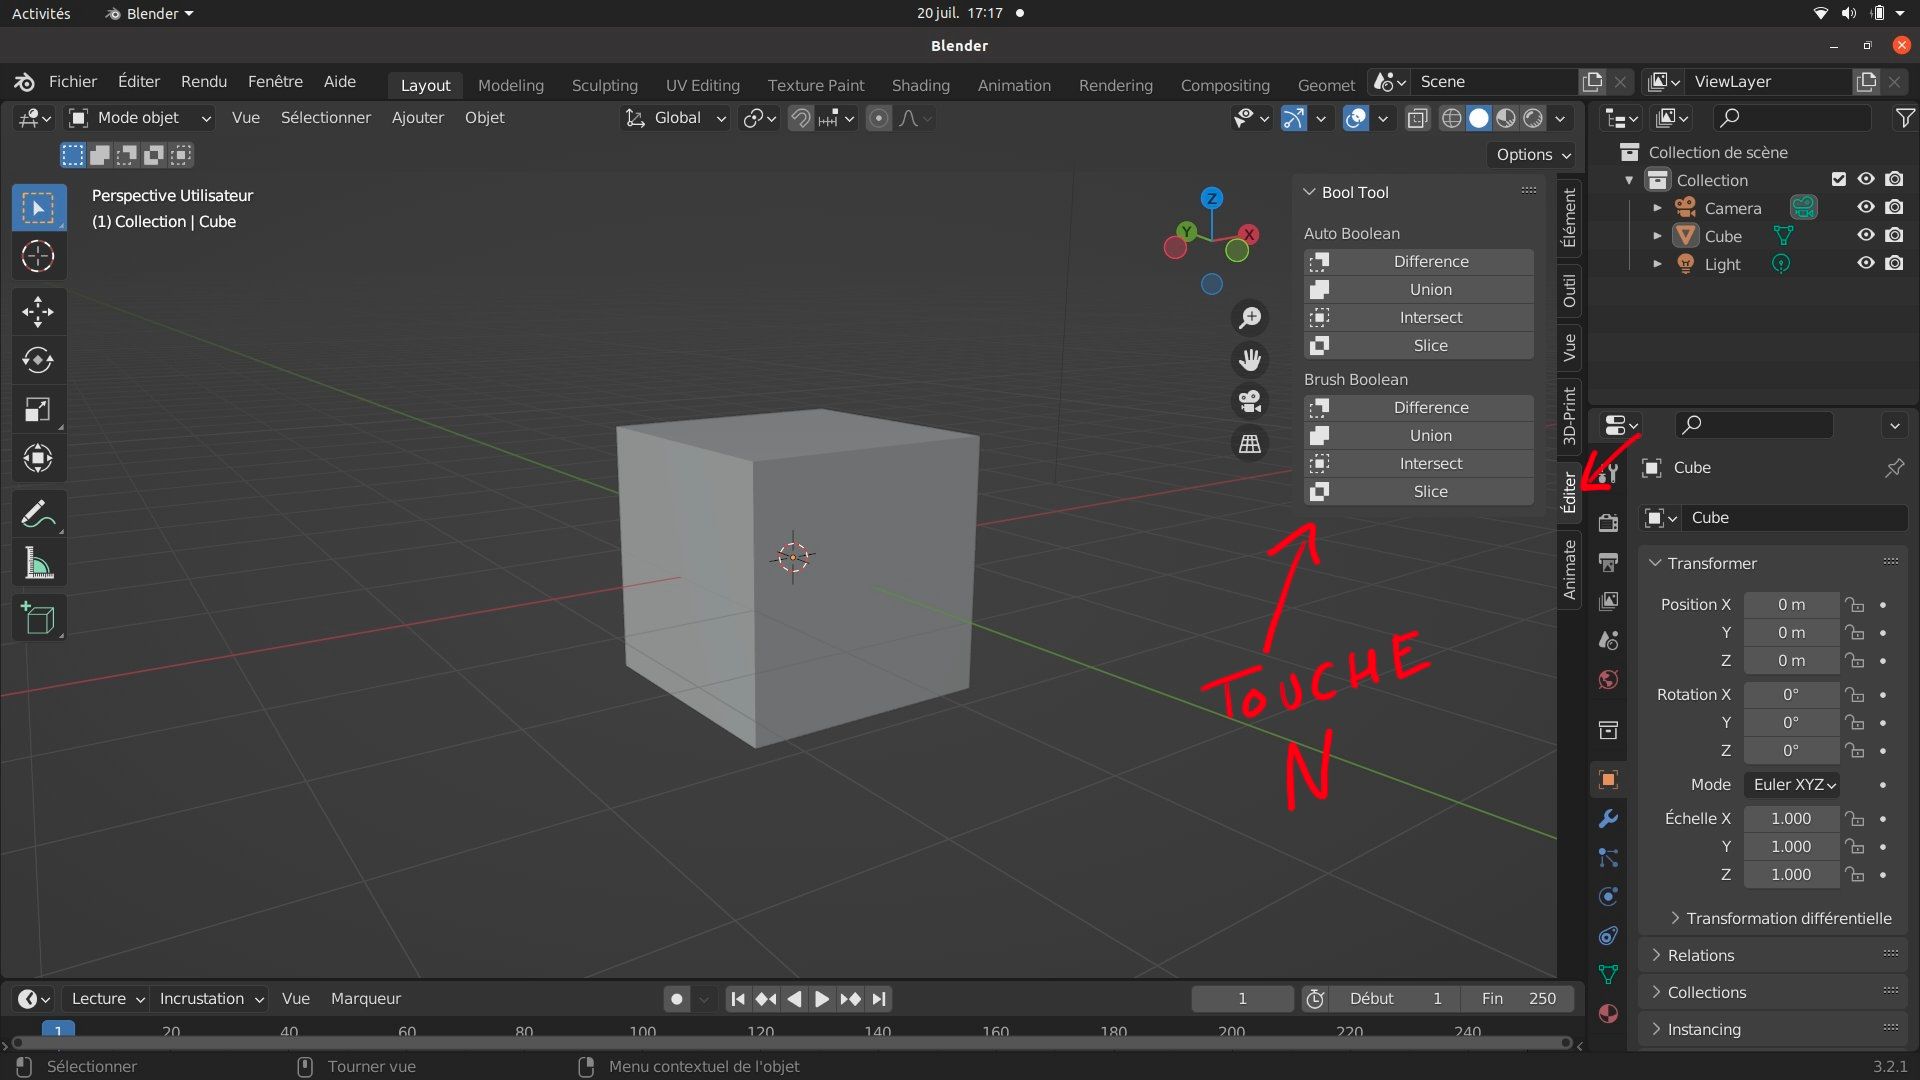Switch to rendered viewport shading

coord(1533,118)
